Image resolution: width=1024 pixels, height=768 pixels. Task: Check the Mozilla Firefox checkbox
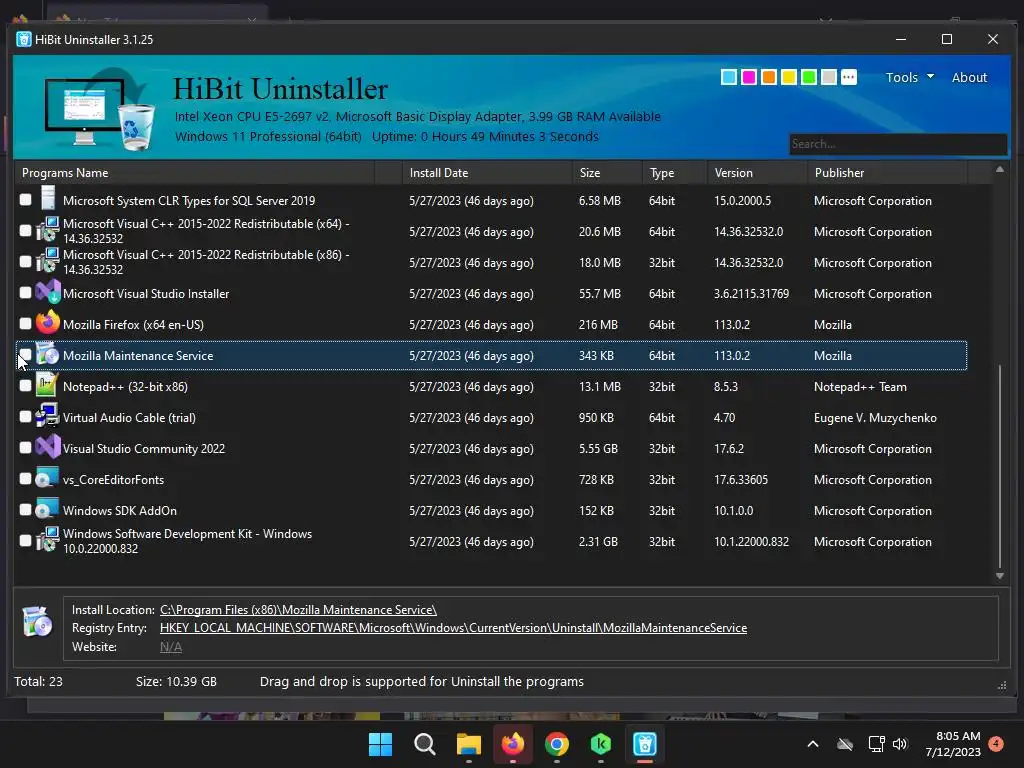pyautogui.click(x=25, y=323)
